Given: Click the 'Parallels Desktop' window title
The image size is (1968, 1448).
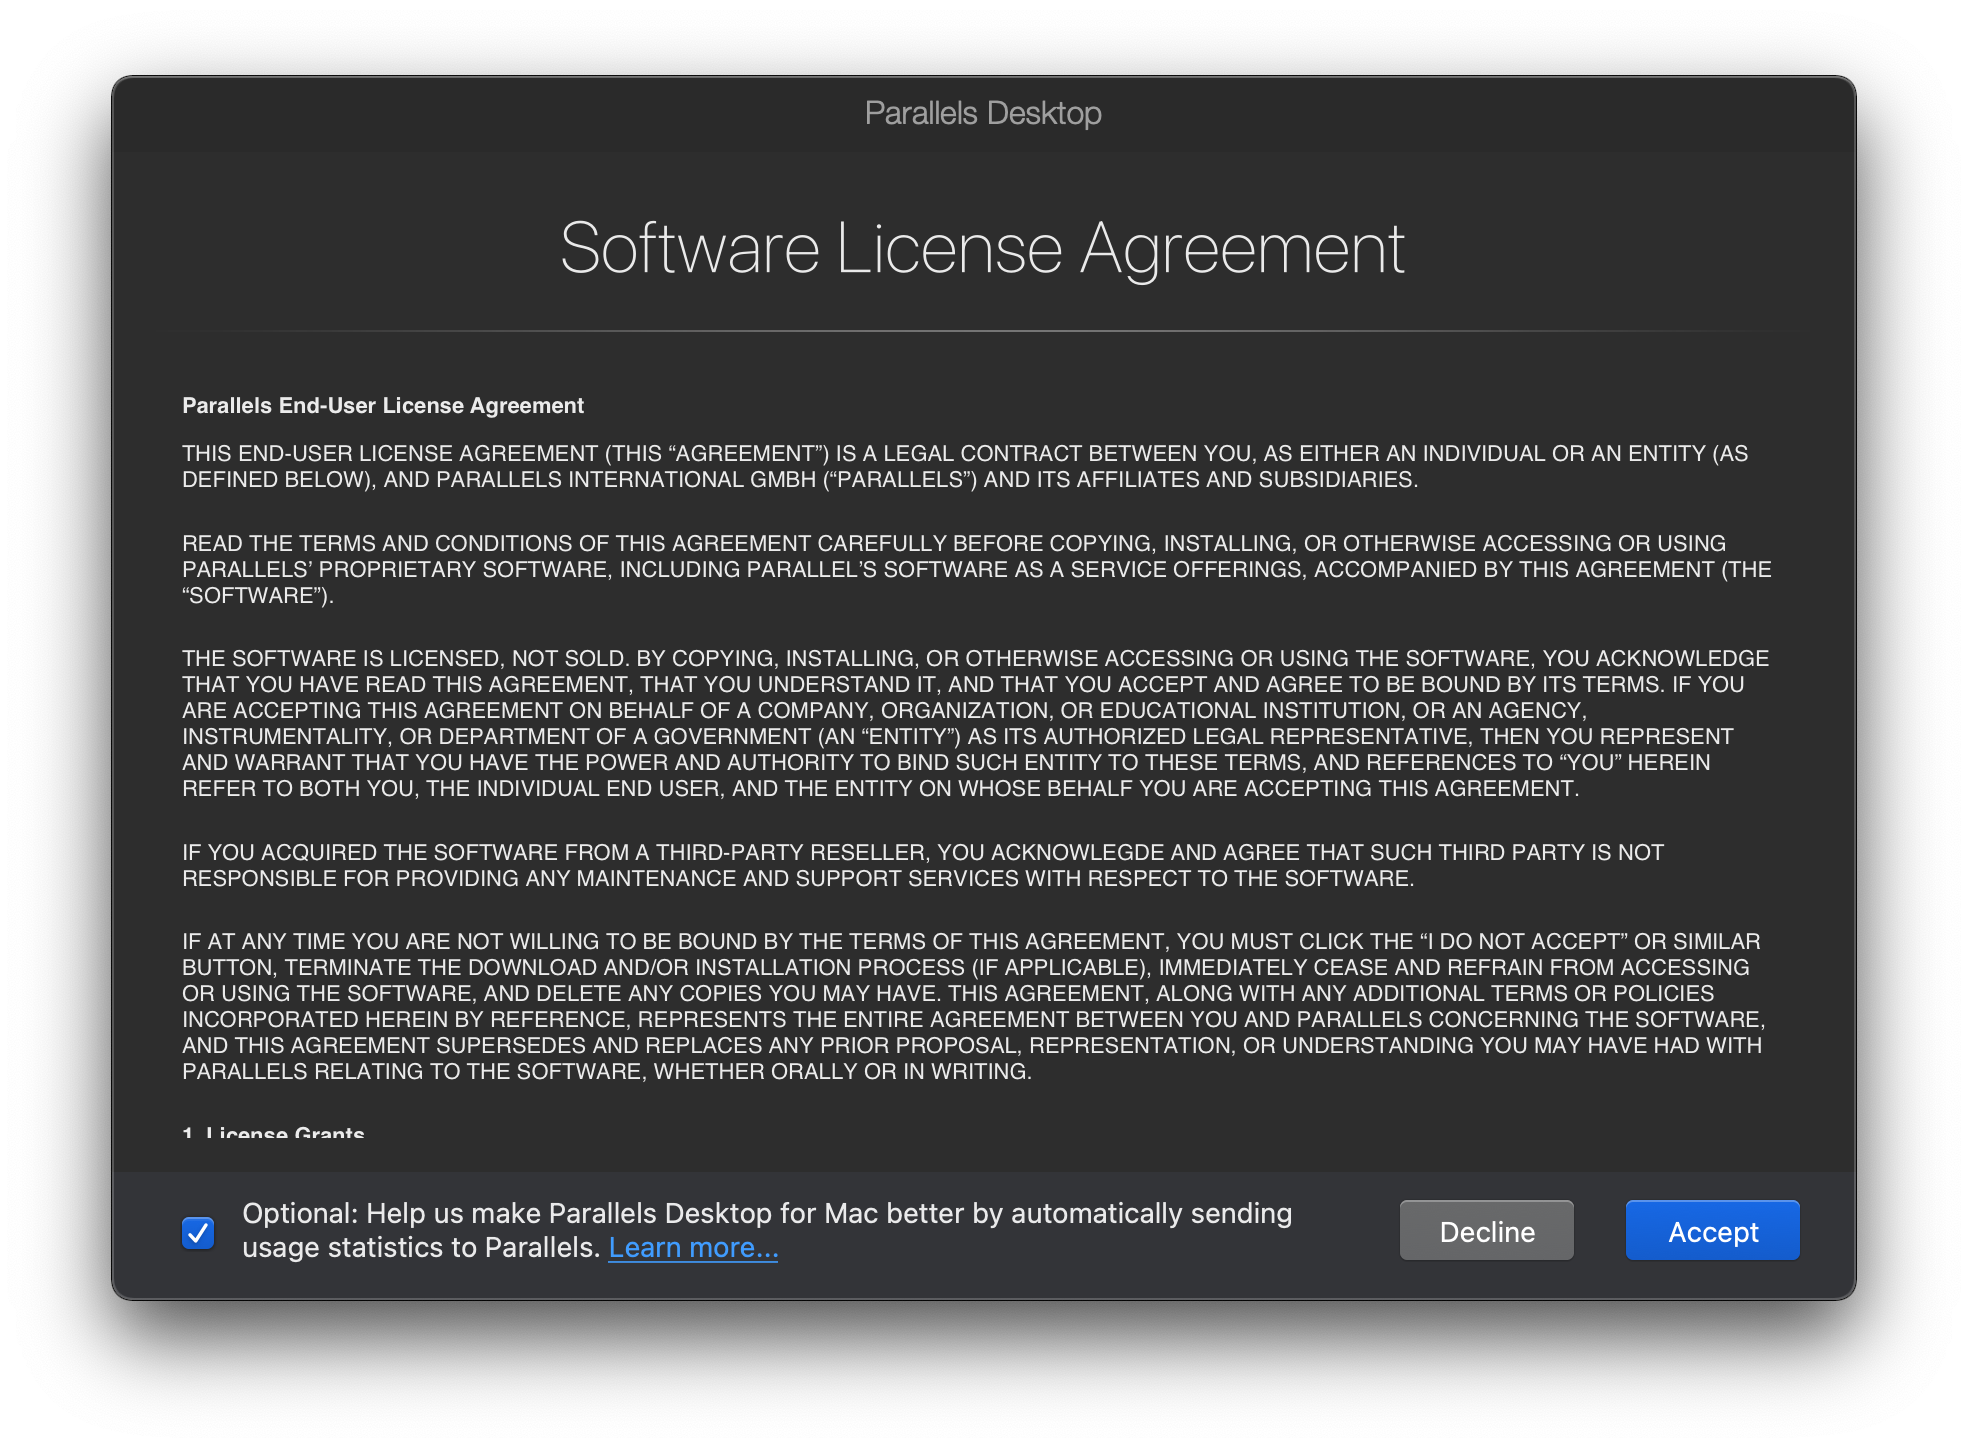Looking at the screenshot, I should pos(983,113).
